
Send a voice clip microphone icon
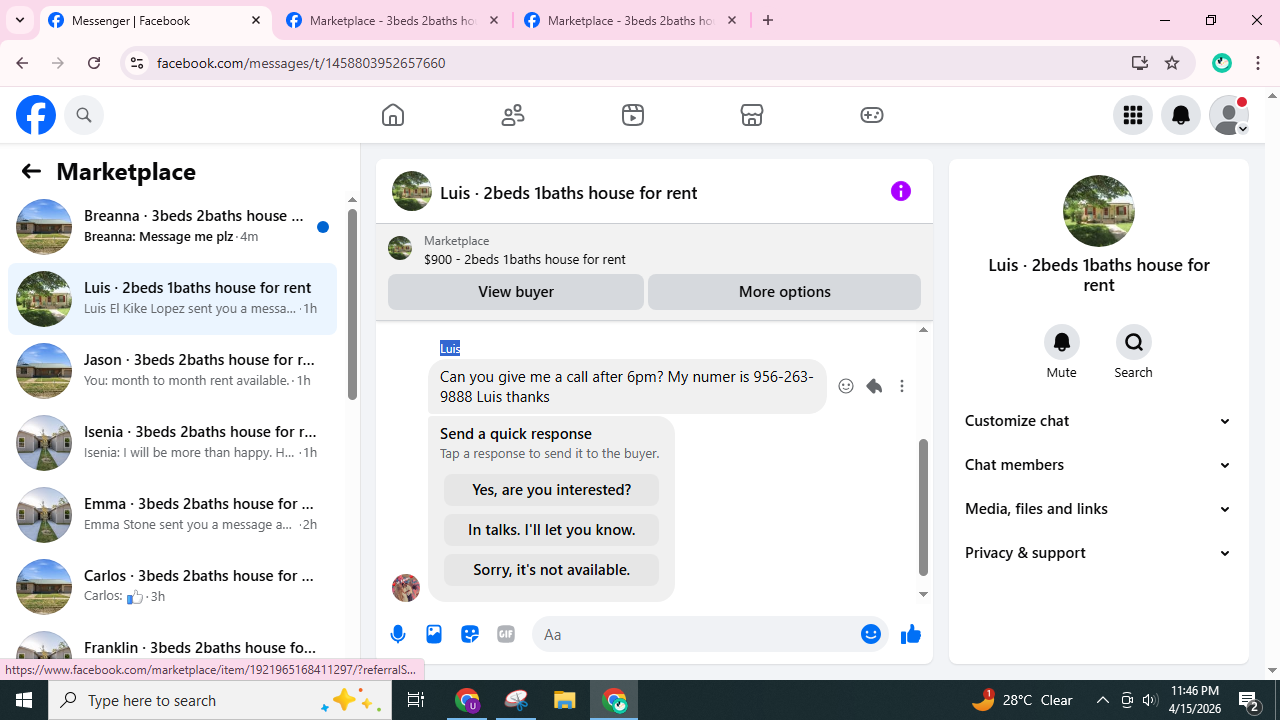[x=398, y=634]
